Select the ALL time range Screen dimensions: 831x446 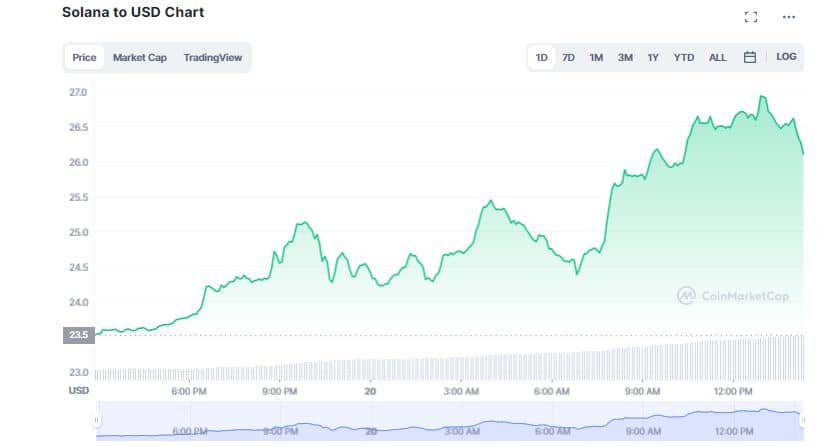(718, 57)
